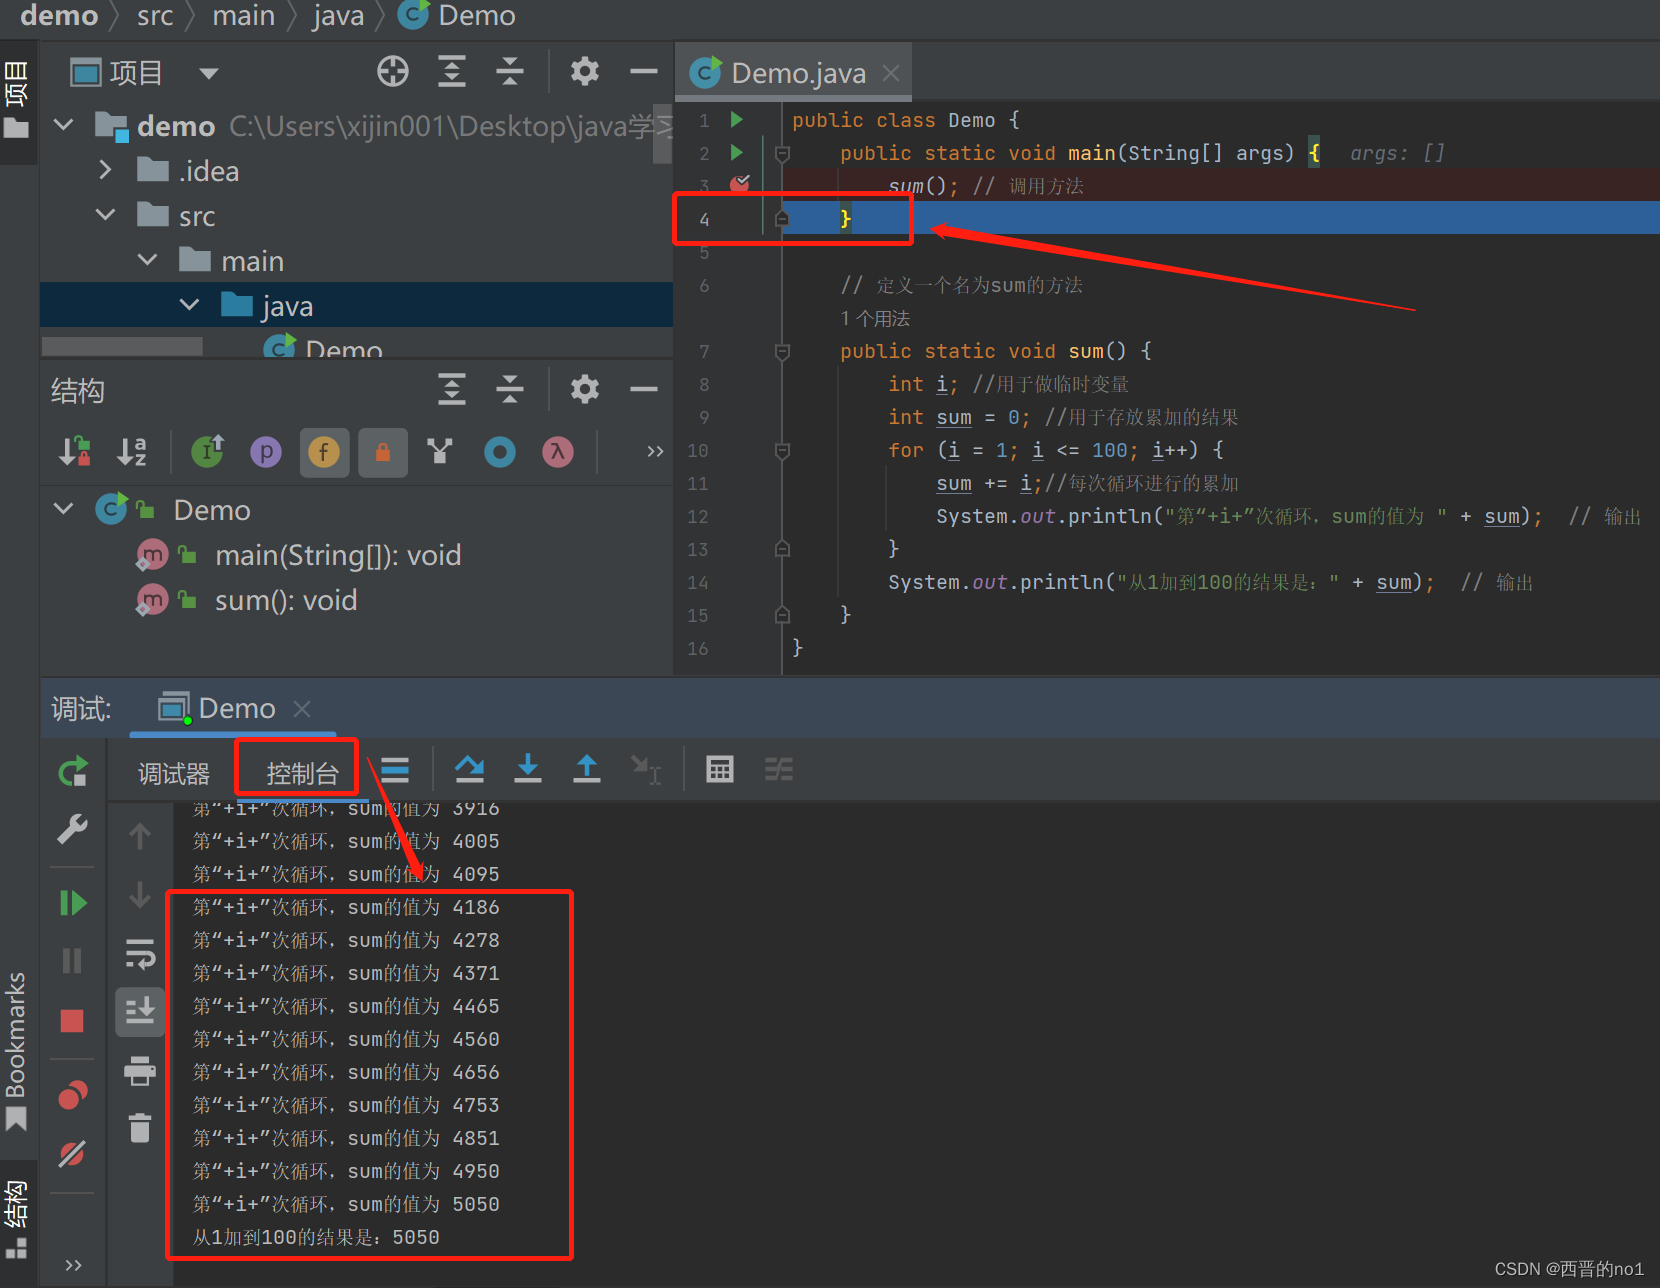Click the Rerun Demo debug icon
Screen dimensions: 1660x1288
[73, 771]
